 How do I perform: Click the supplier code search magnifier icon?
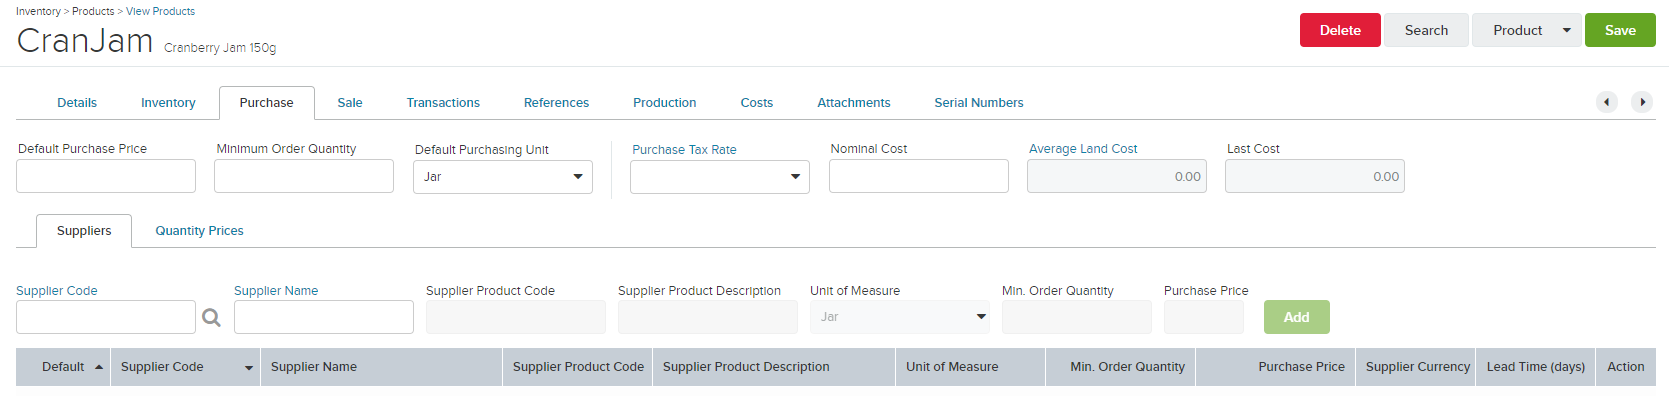click(x=211, y=317)
